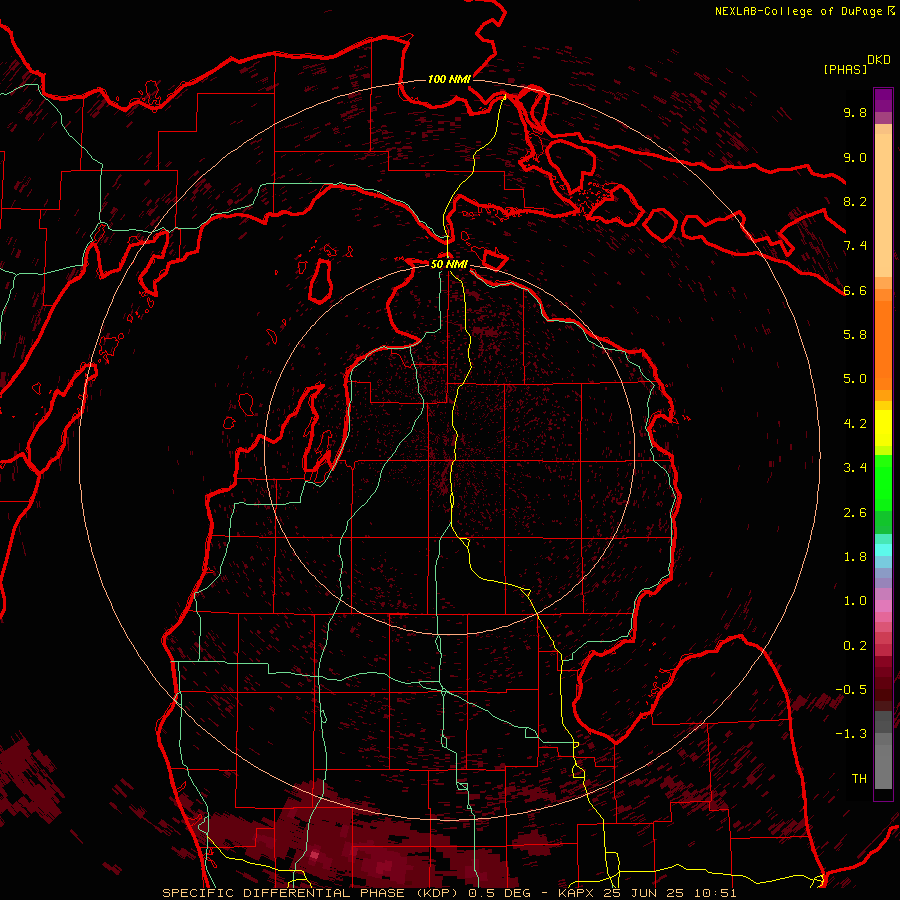
Task: Pick the yellow segment of the color bar
Action: tap(883, 428)
